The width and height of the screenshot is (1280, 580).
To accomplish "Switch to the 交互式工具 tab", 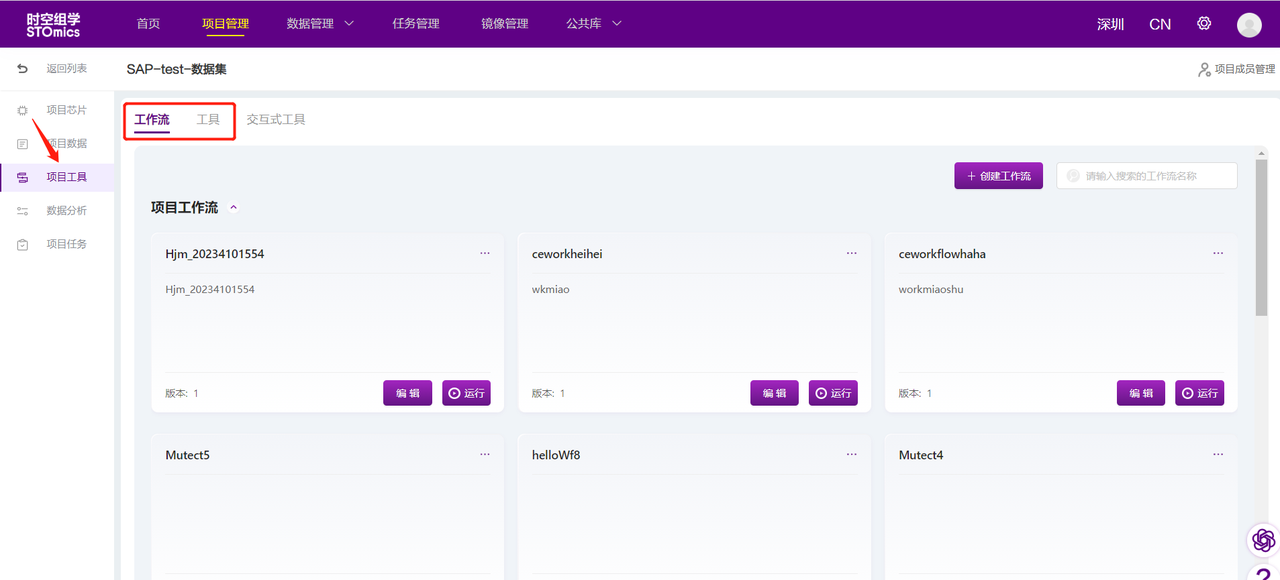I will [x=276, y=120].
